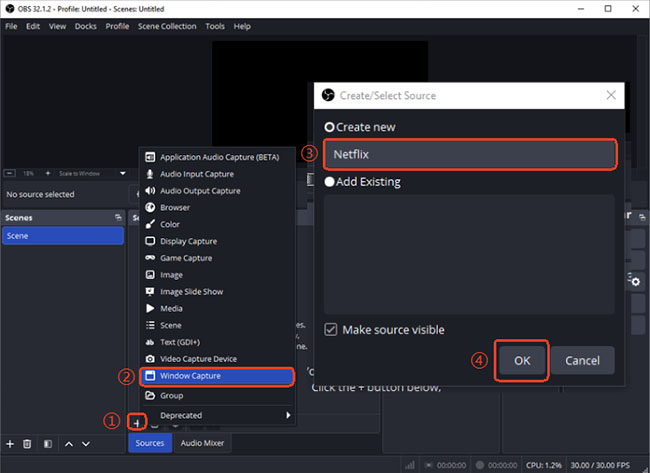Choose the Media source play icon

click(150, 308)
